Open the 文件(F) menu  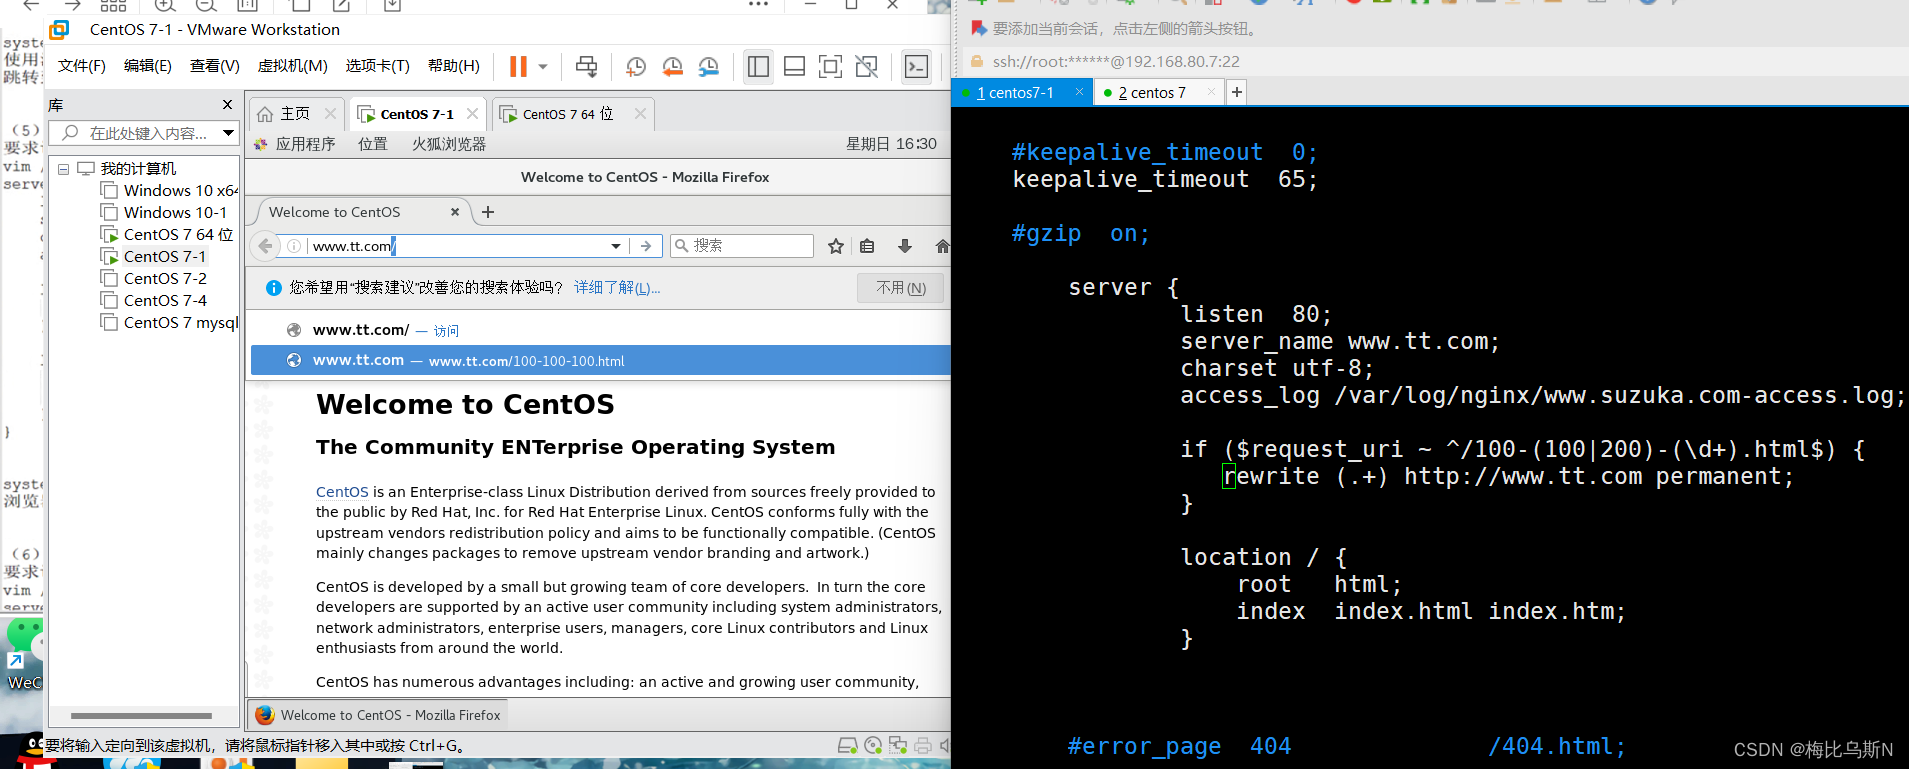pyautogui.click(x=82, y=66)
